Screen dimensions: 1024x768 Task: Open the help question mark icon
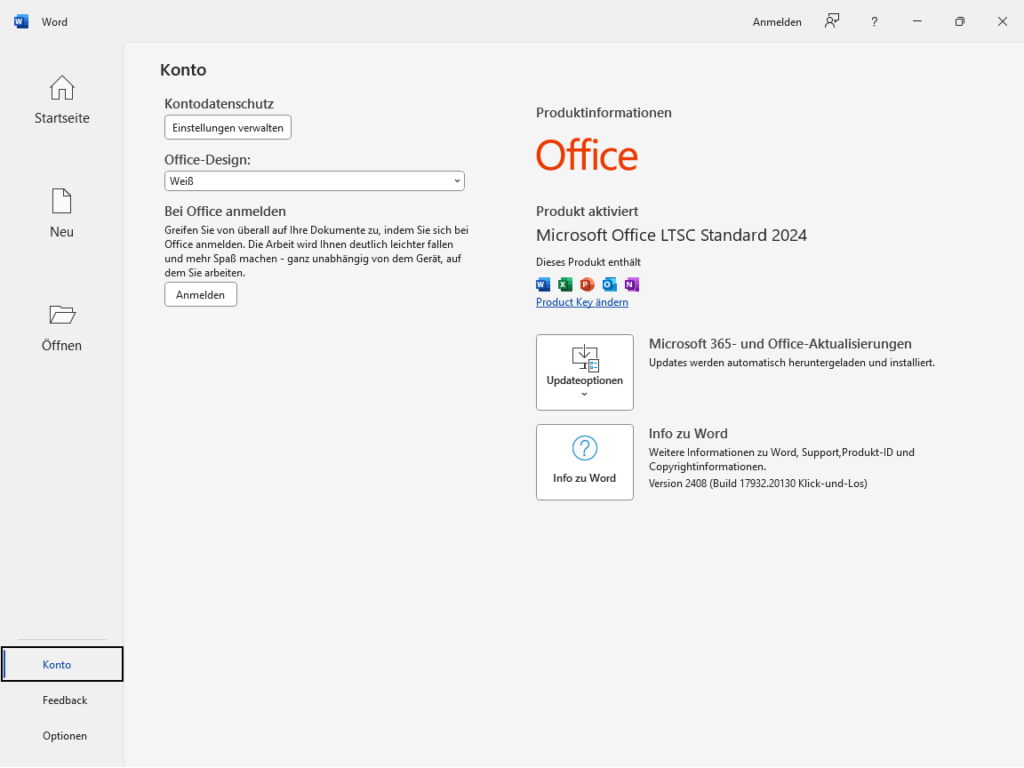874,22
